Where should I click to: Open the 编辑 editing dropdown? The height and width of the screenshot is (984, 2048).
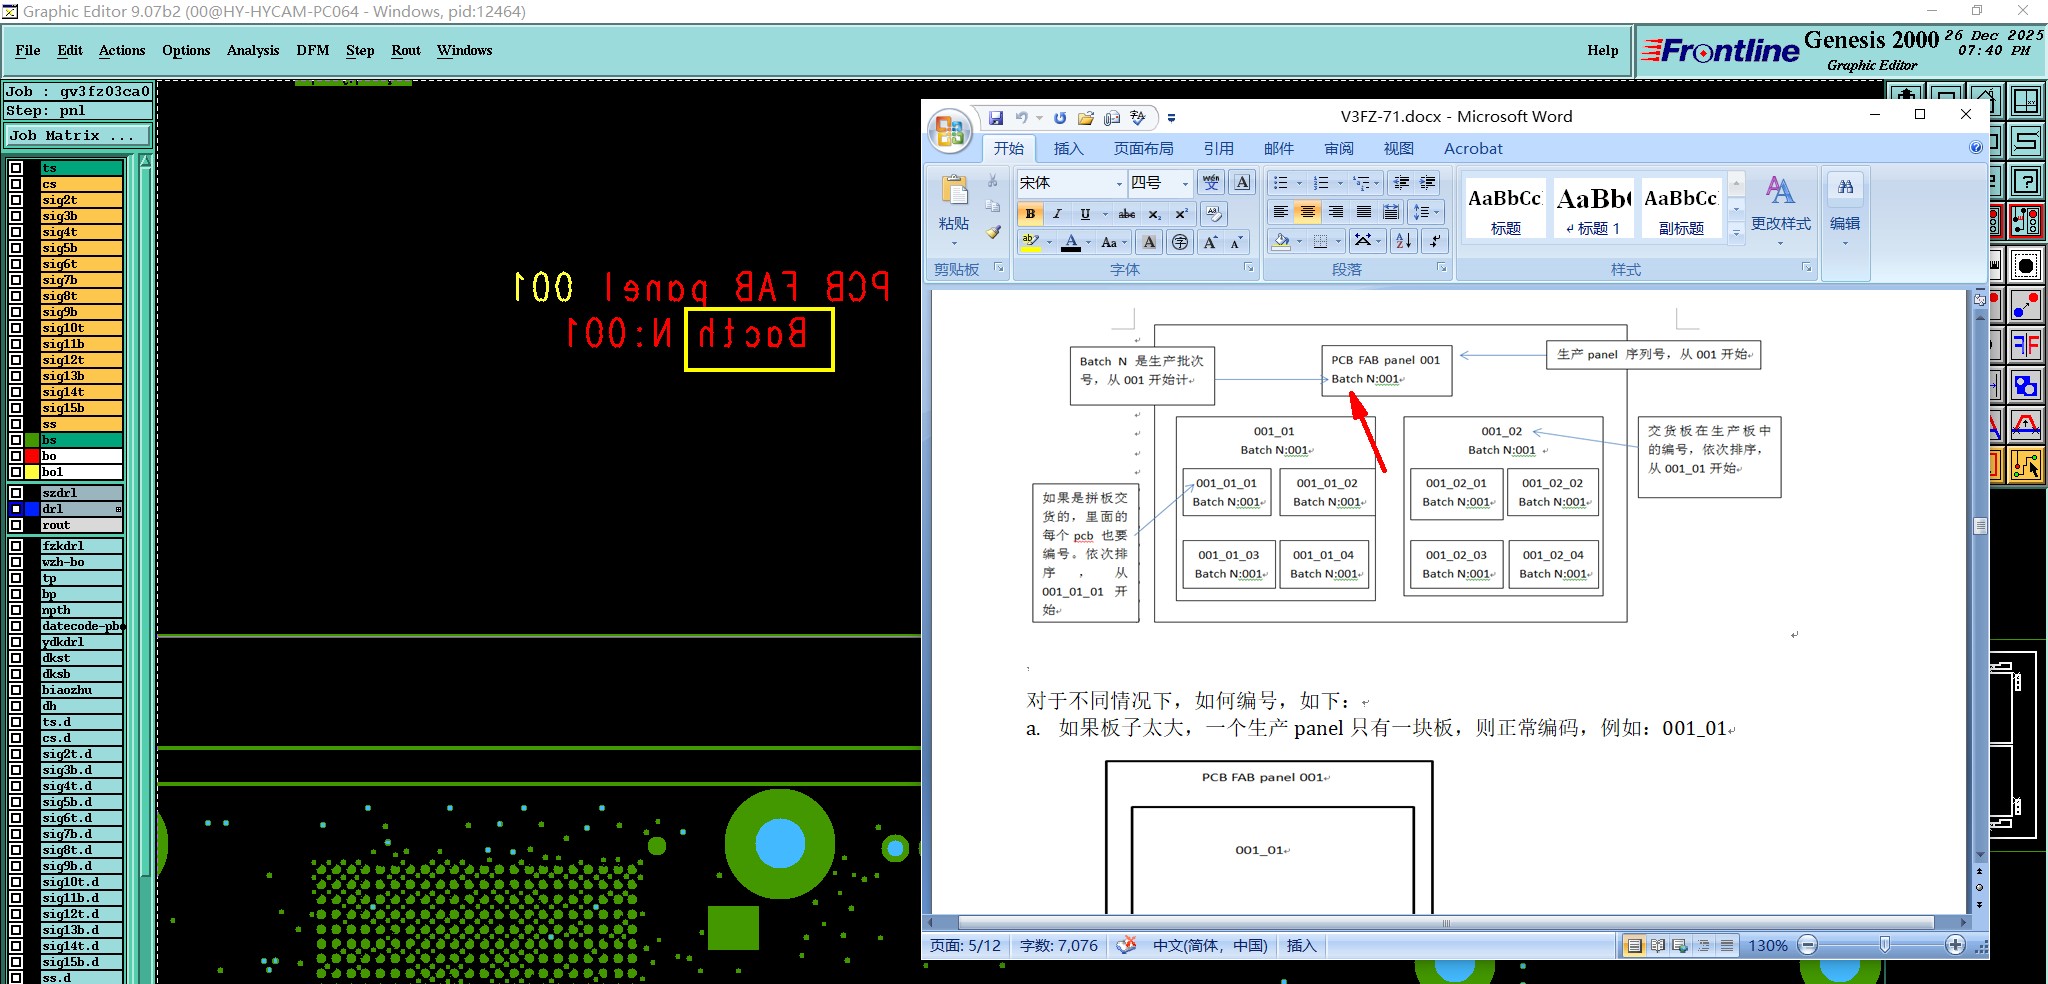click(1845, 210)
